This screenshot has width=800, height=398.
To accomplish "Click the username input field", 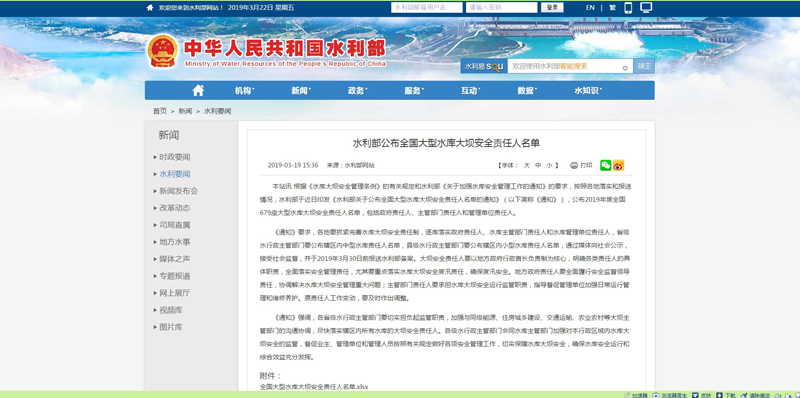I will tap(427, 8).
